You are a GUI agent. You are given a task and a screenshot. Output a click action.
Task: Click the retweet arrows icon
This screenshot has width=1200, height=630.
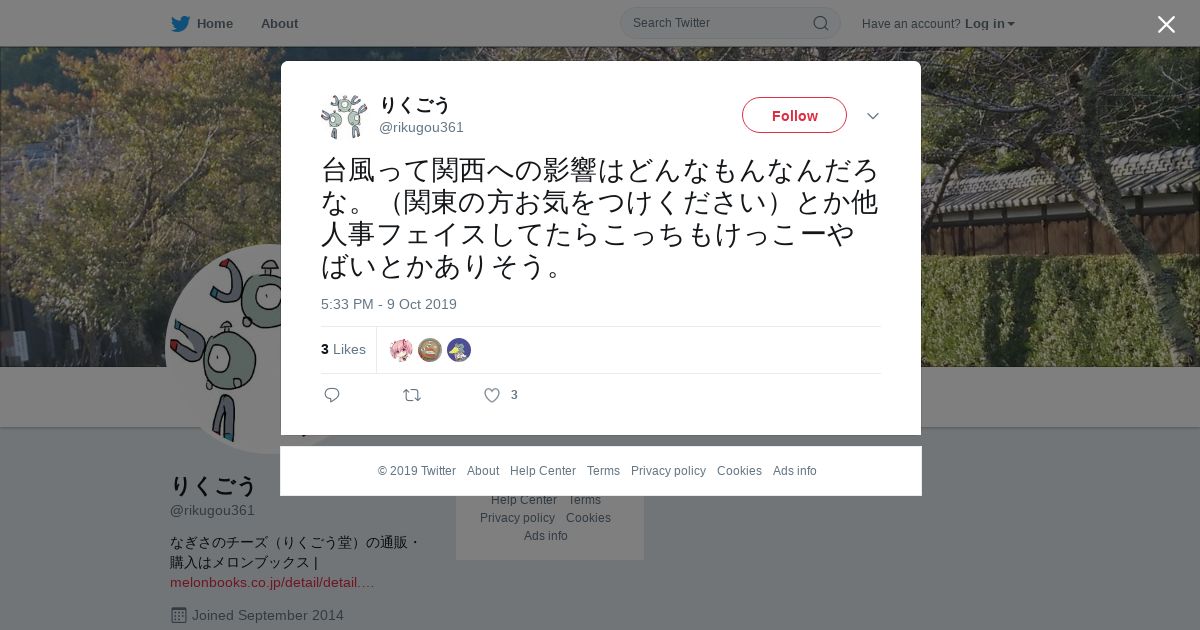tap(412, 395)
